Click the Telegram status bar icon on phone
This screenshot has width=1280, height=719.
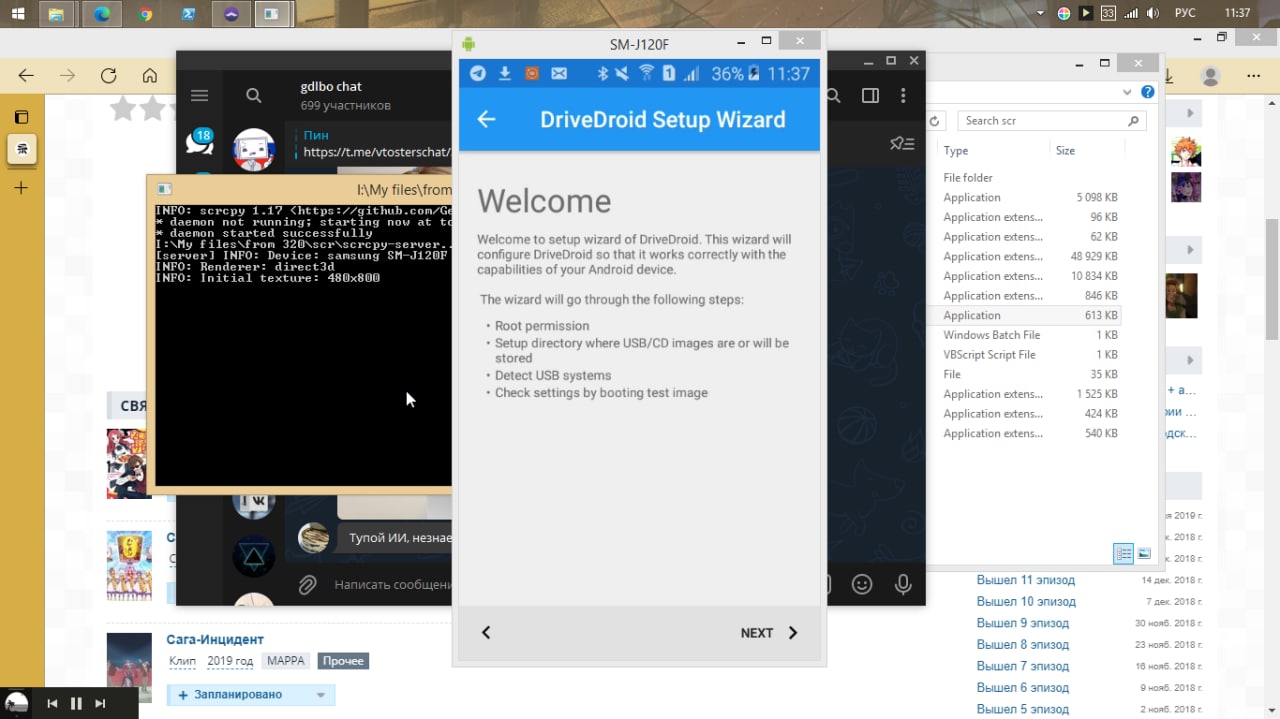tap(478, 74)
